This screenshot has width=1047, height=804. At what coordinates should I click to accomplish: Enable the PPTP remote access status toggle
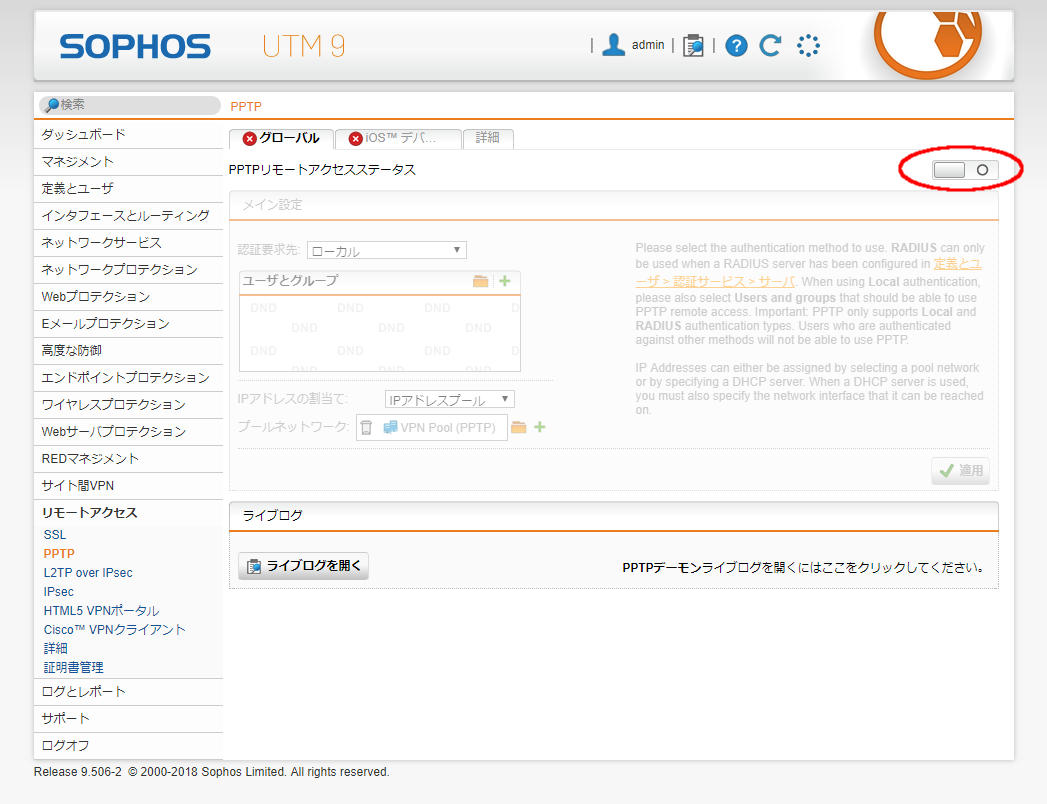click(965, 170)
